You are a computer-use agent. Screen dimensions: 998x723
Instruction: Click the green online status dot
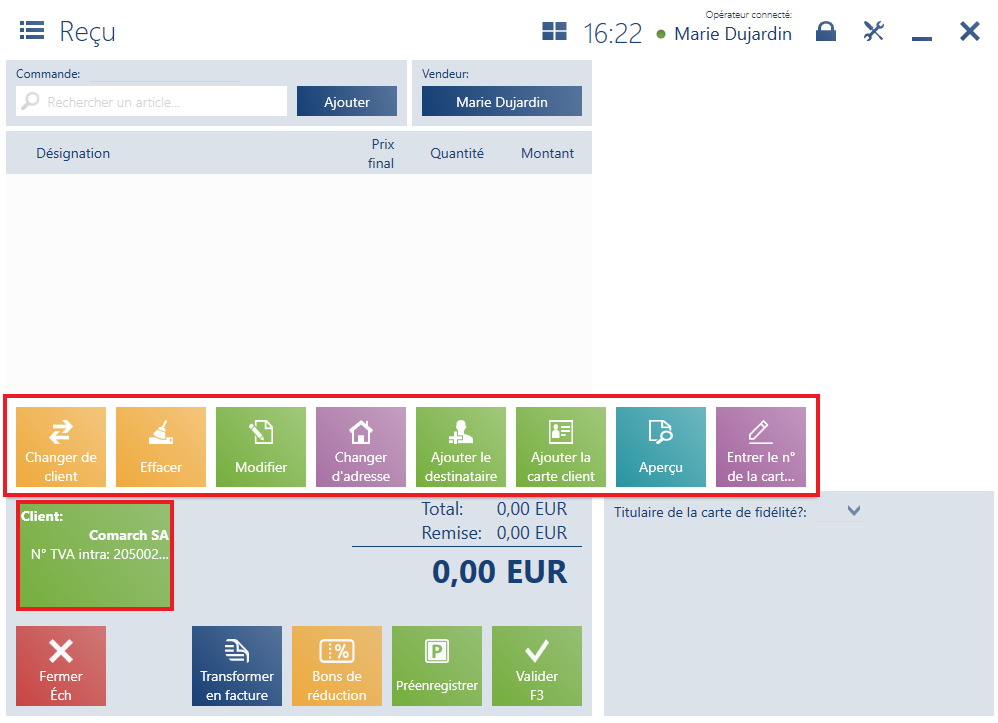661,34
